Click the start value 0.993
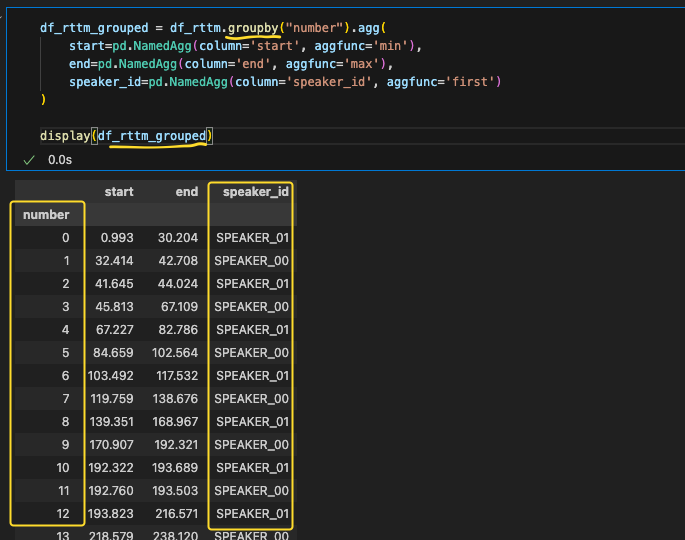 [117, 238]
